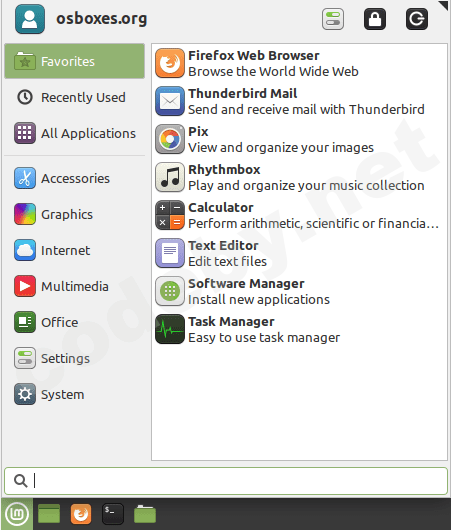Open system settings icon beside lock
Screen dimensions: 451x530
(x=333, y=19)
